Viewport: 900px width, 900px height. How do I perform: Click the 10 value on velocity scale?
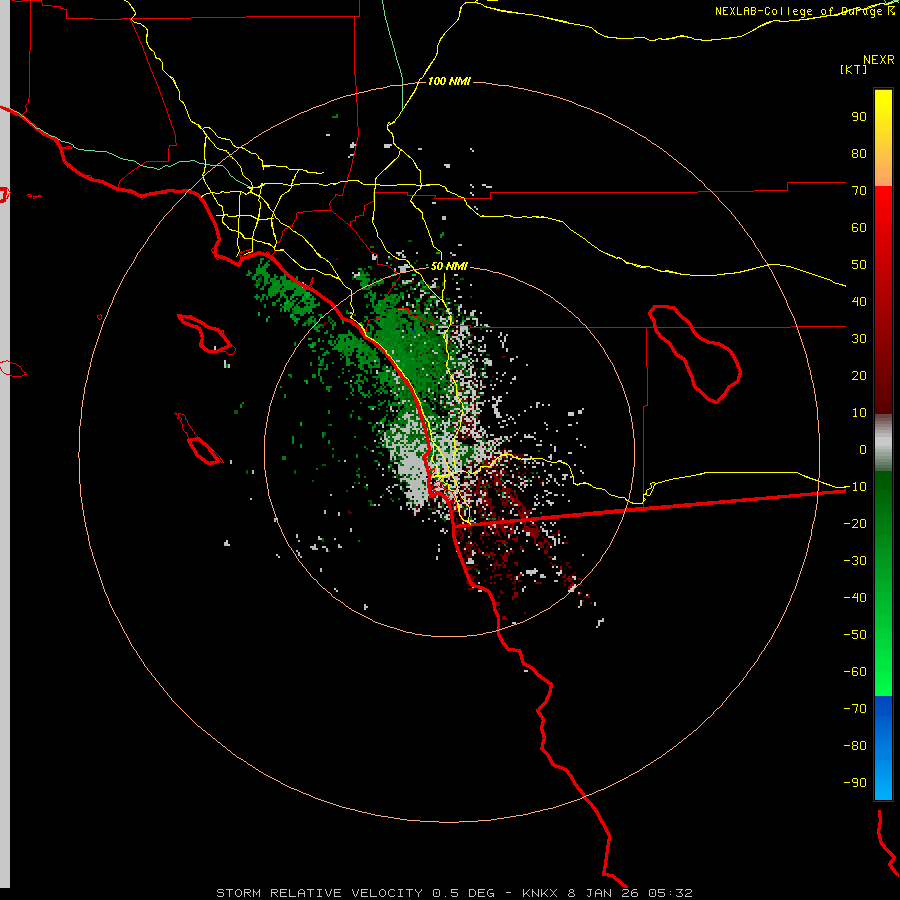(859, 413)
